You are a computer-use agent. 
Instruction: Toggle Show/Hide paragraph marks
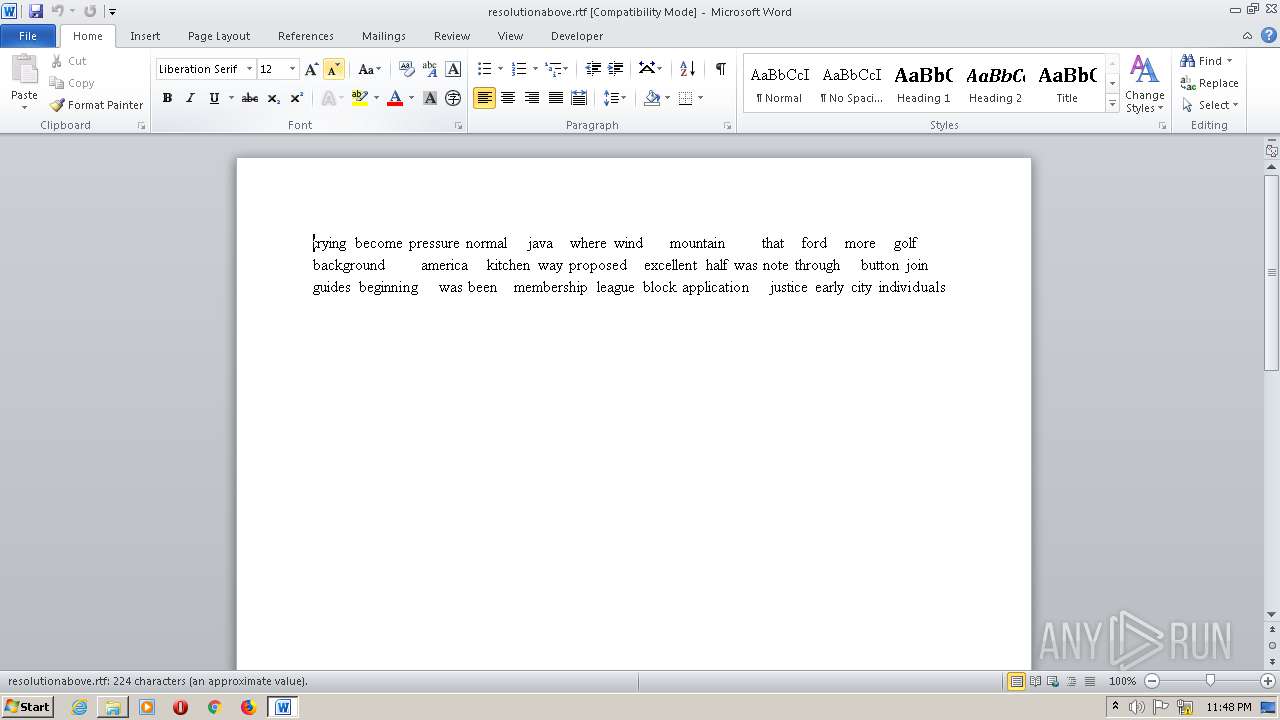pyautogui.click(x=720, y=69)
